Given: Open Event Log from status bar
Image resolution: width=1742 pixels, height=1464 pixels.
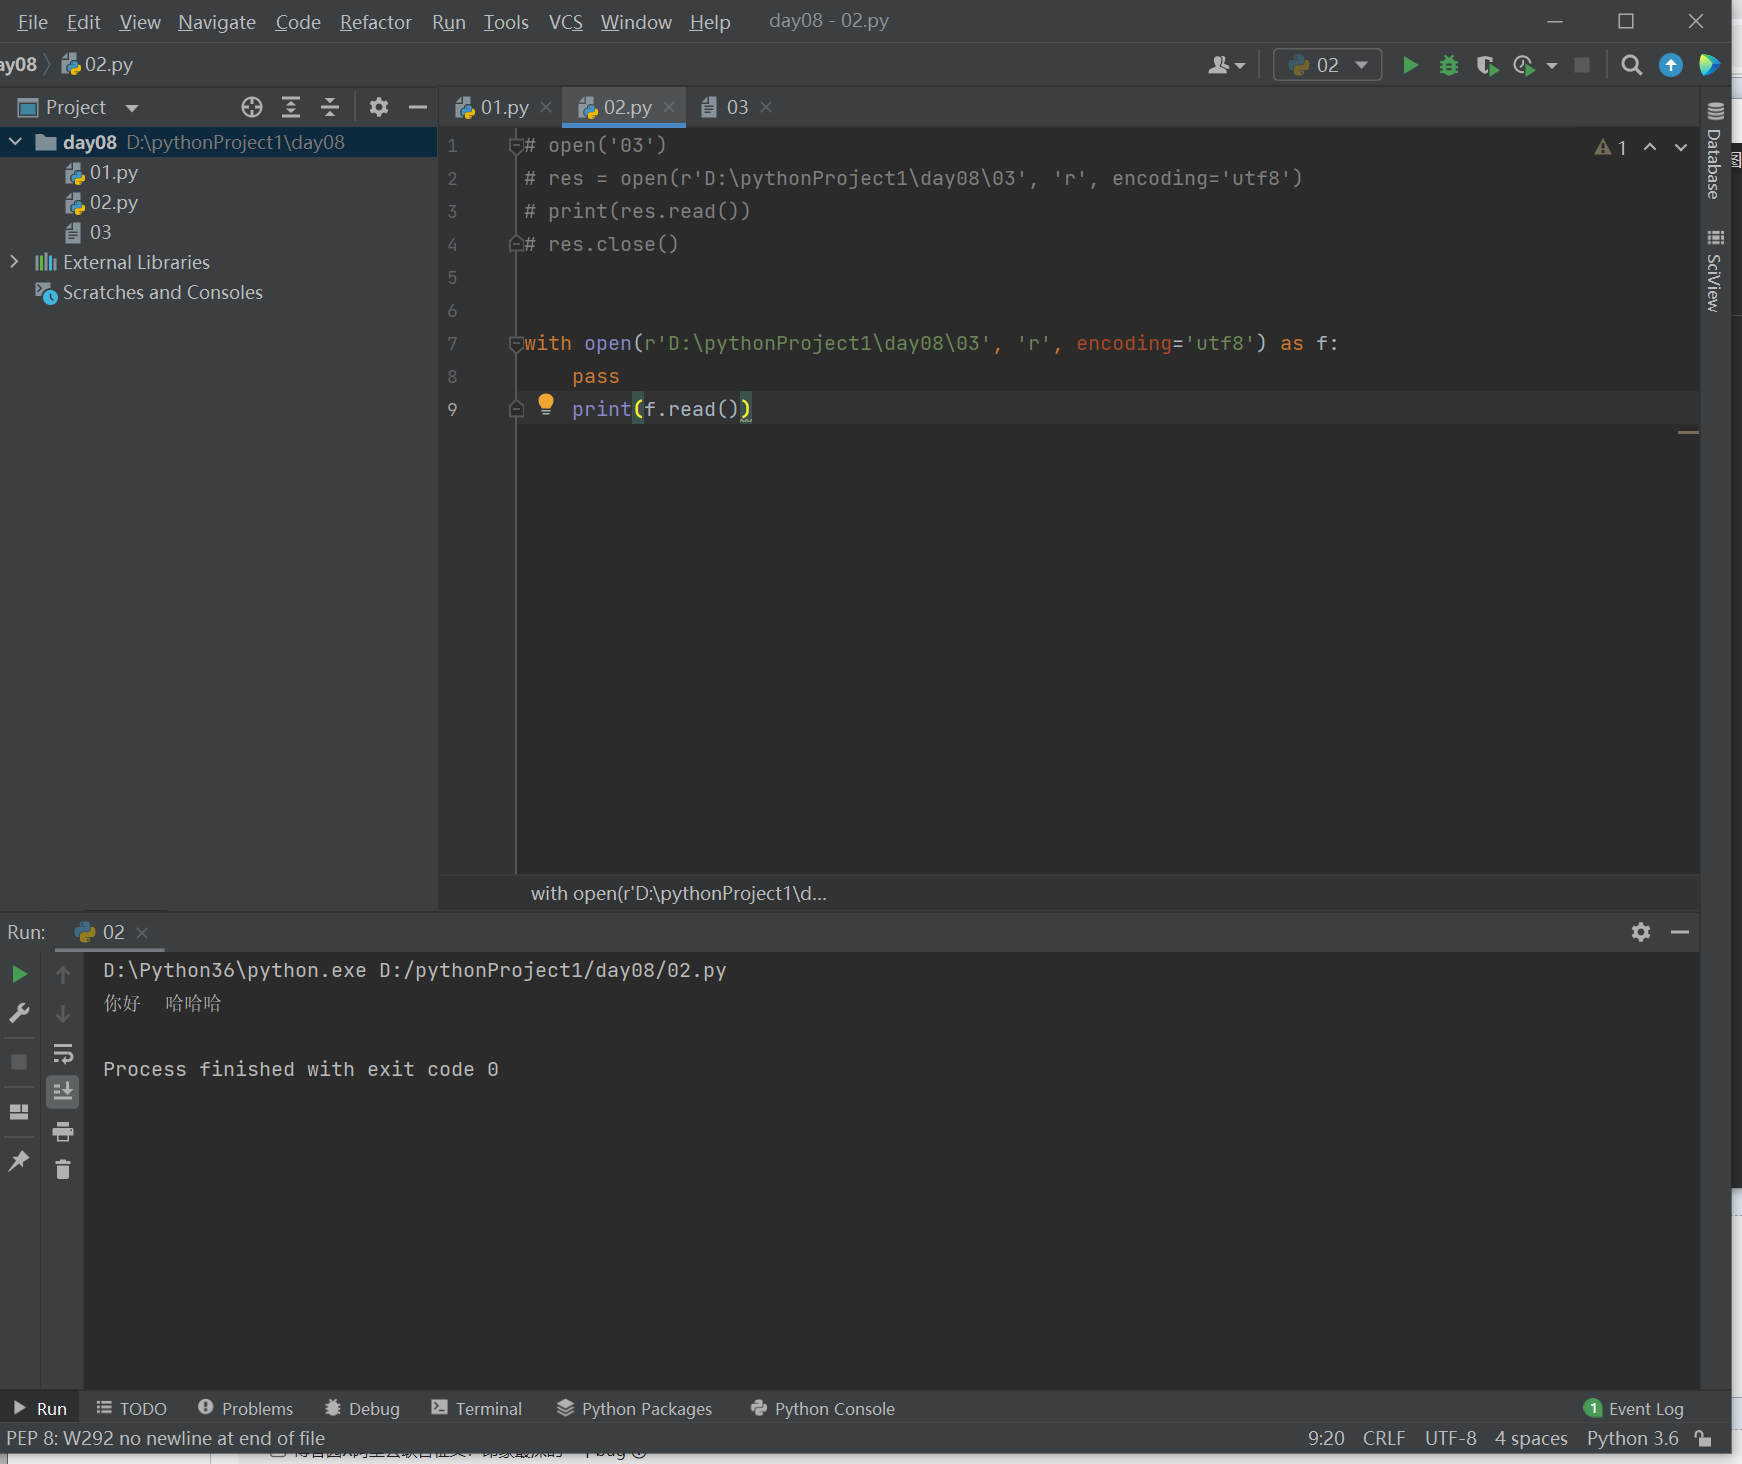Looking at the screenshot, I should pyautogui.click(x=1634, y=1408).
